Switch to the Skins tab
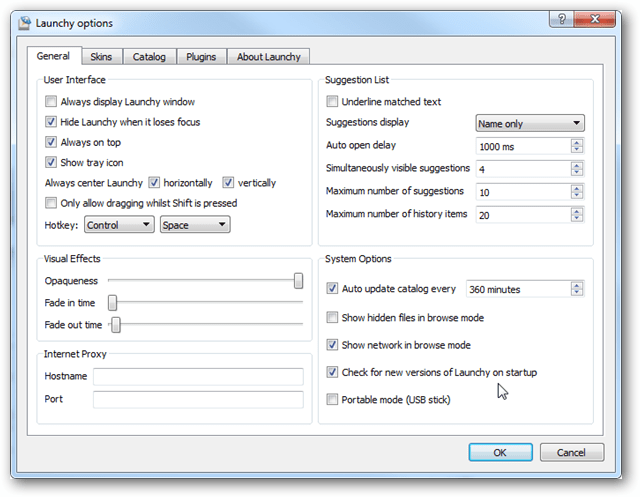 101,57
